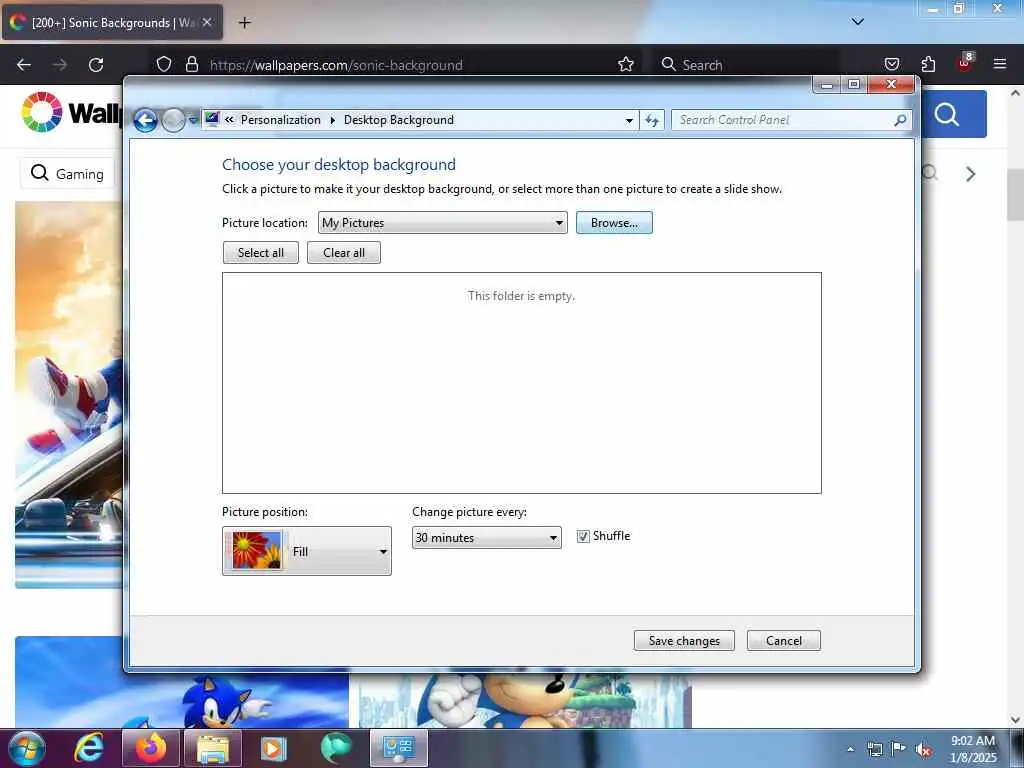Click Cancel in Desktop Background dialog
The width and height of the screenshot is (1024, 768).
[x=784, y=641]
